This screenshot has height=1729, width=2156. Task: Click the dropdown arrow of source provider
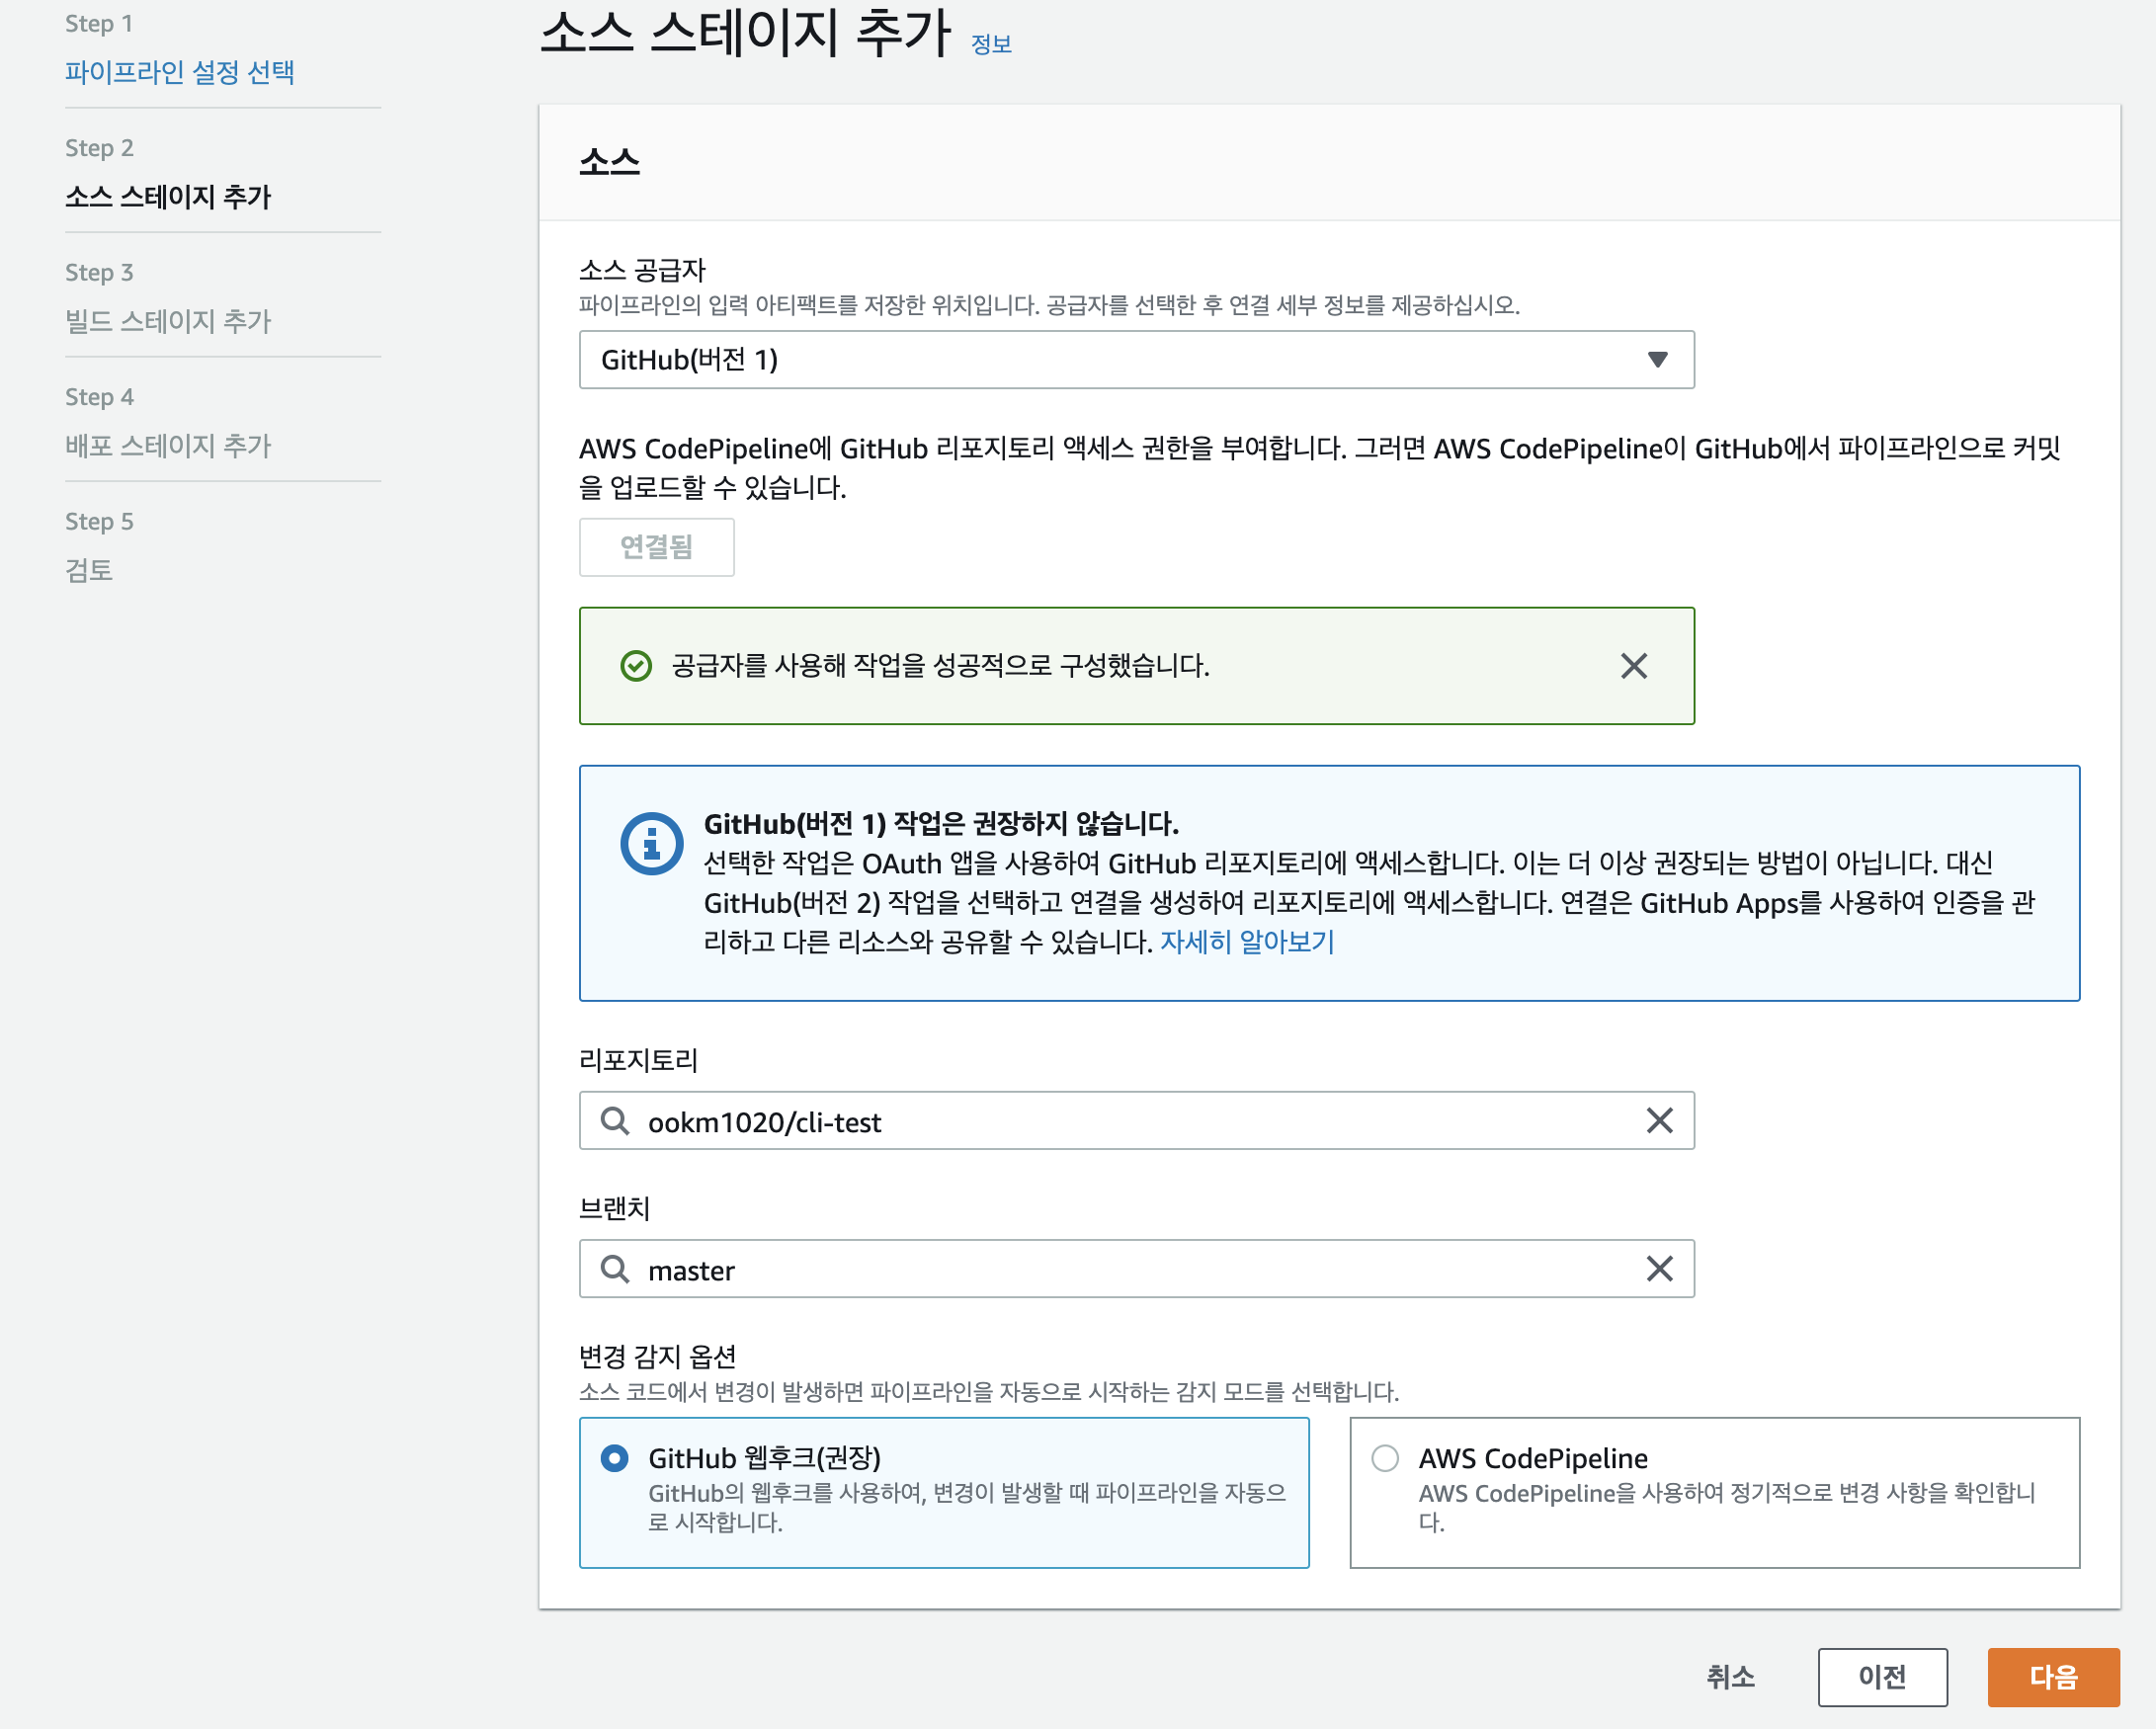click(x=1657, y=359)
